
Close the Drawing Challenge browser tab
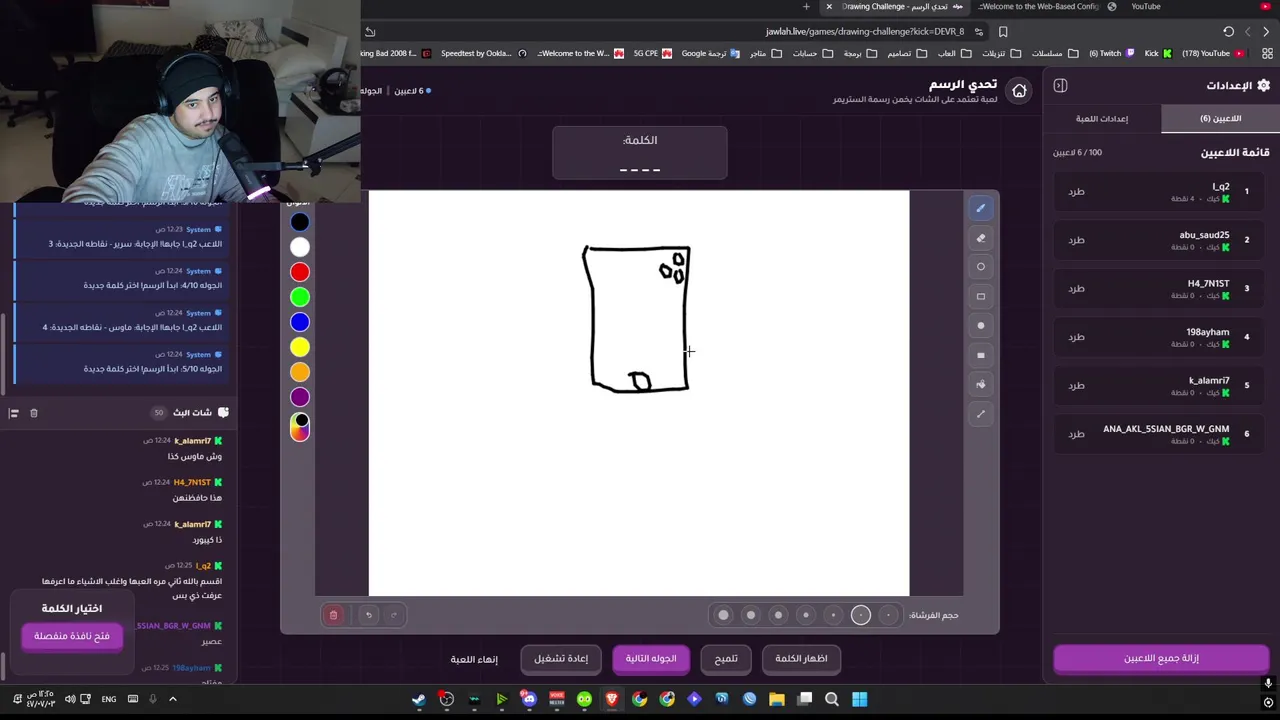829,7
